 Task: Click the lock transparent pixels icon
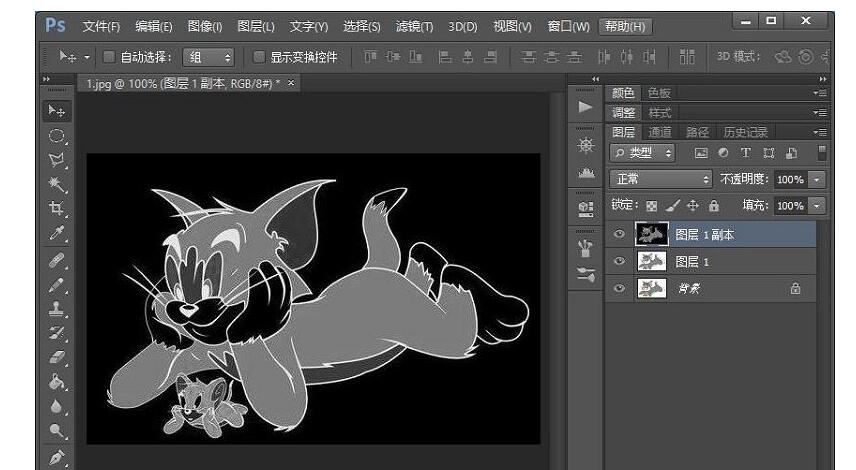coord(653,206)
